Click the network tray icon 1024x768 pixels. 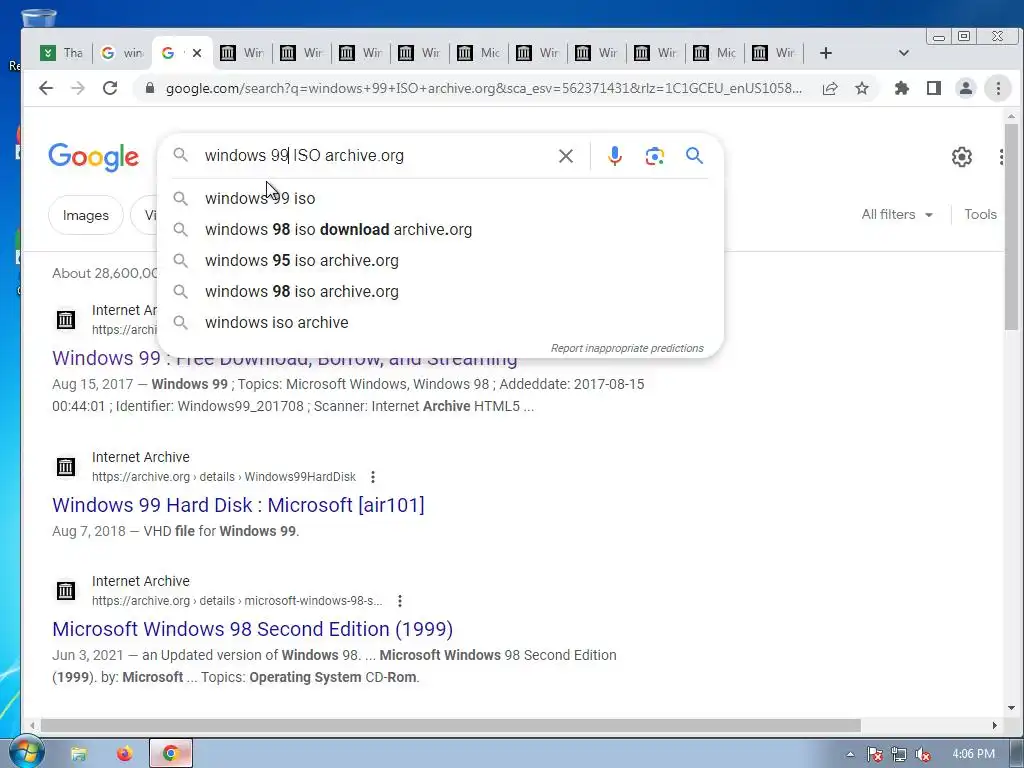click(x=899, y=754)
